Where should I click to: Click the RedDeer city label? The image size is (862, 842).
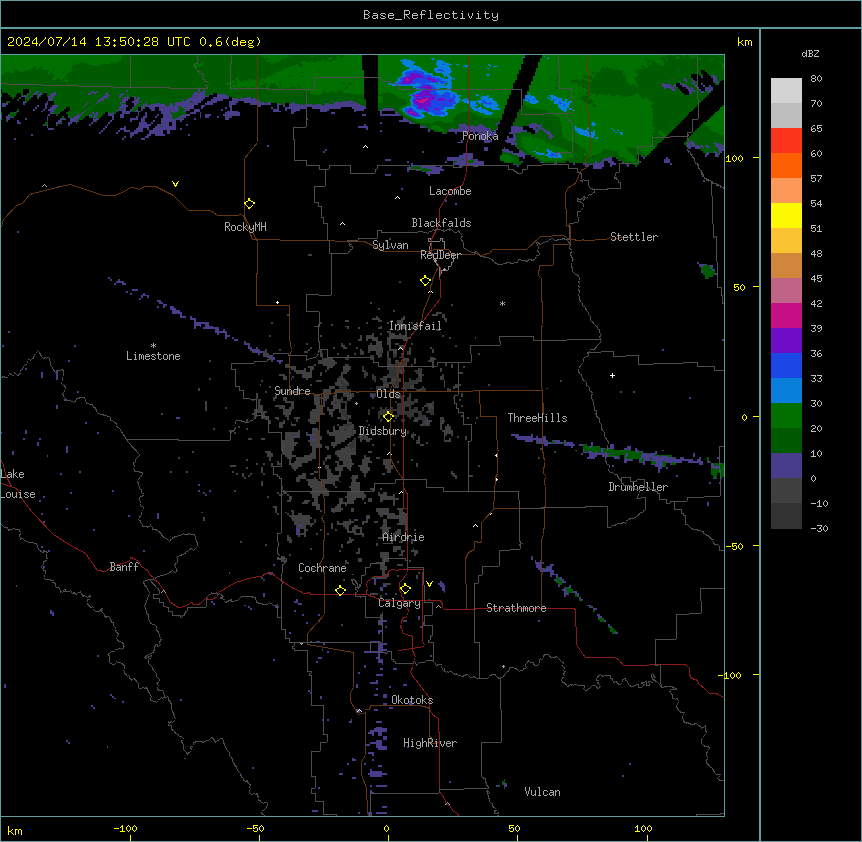pyautogui.click(x=440, y=255)
